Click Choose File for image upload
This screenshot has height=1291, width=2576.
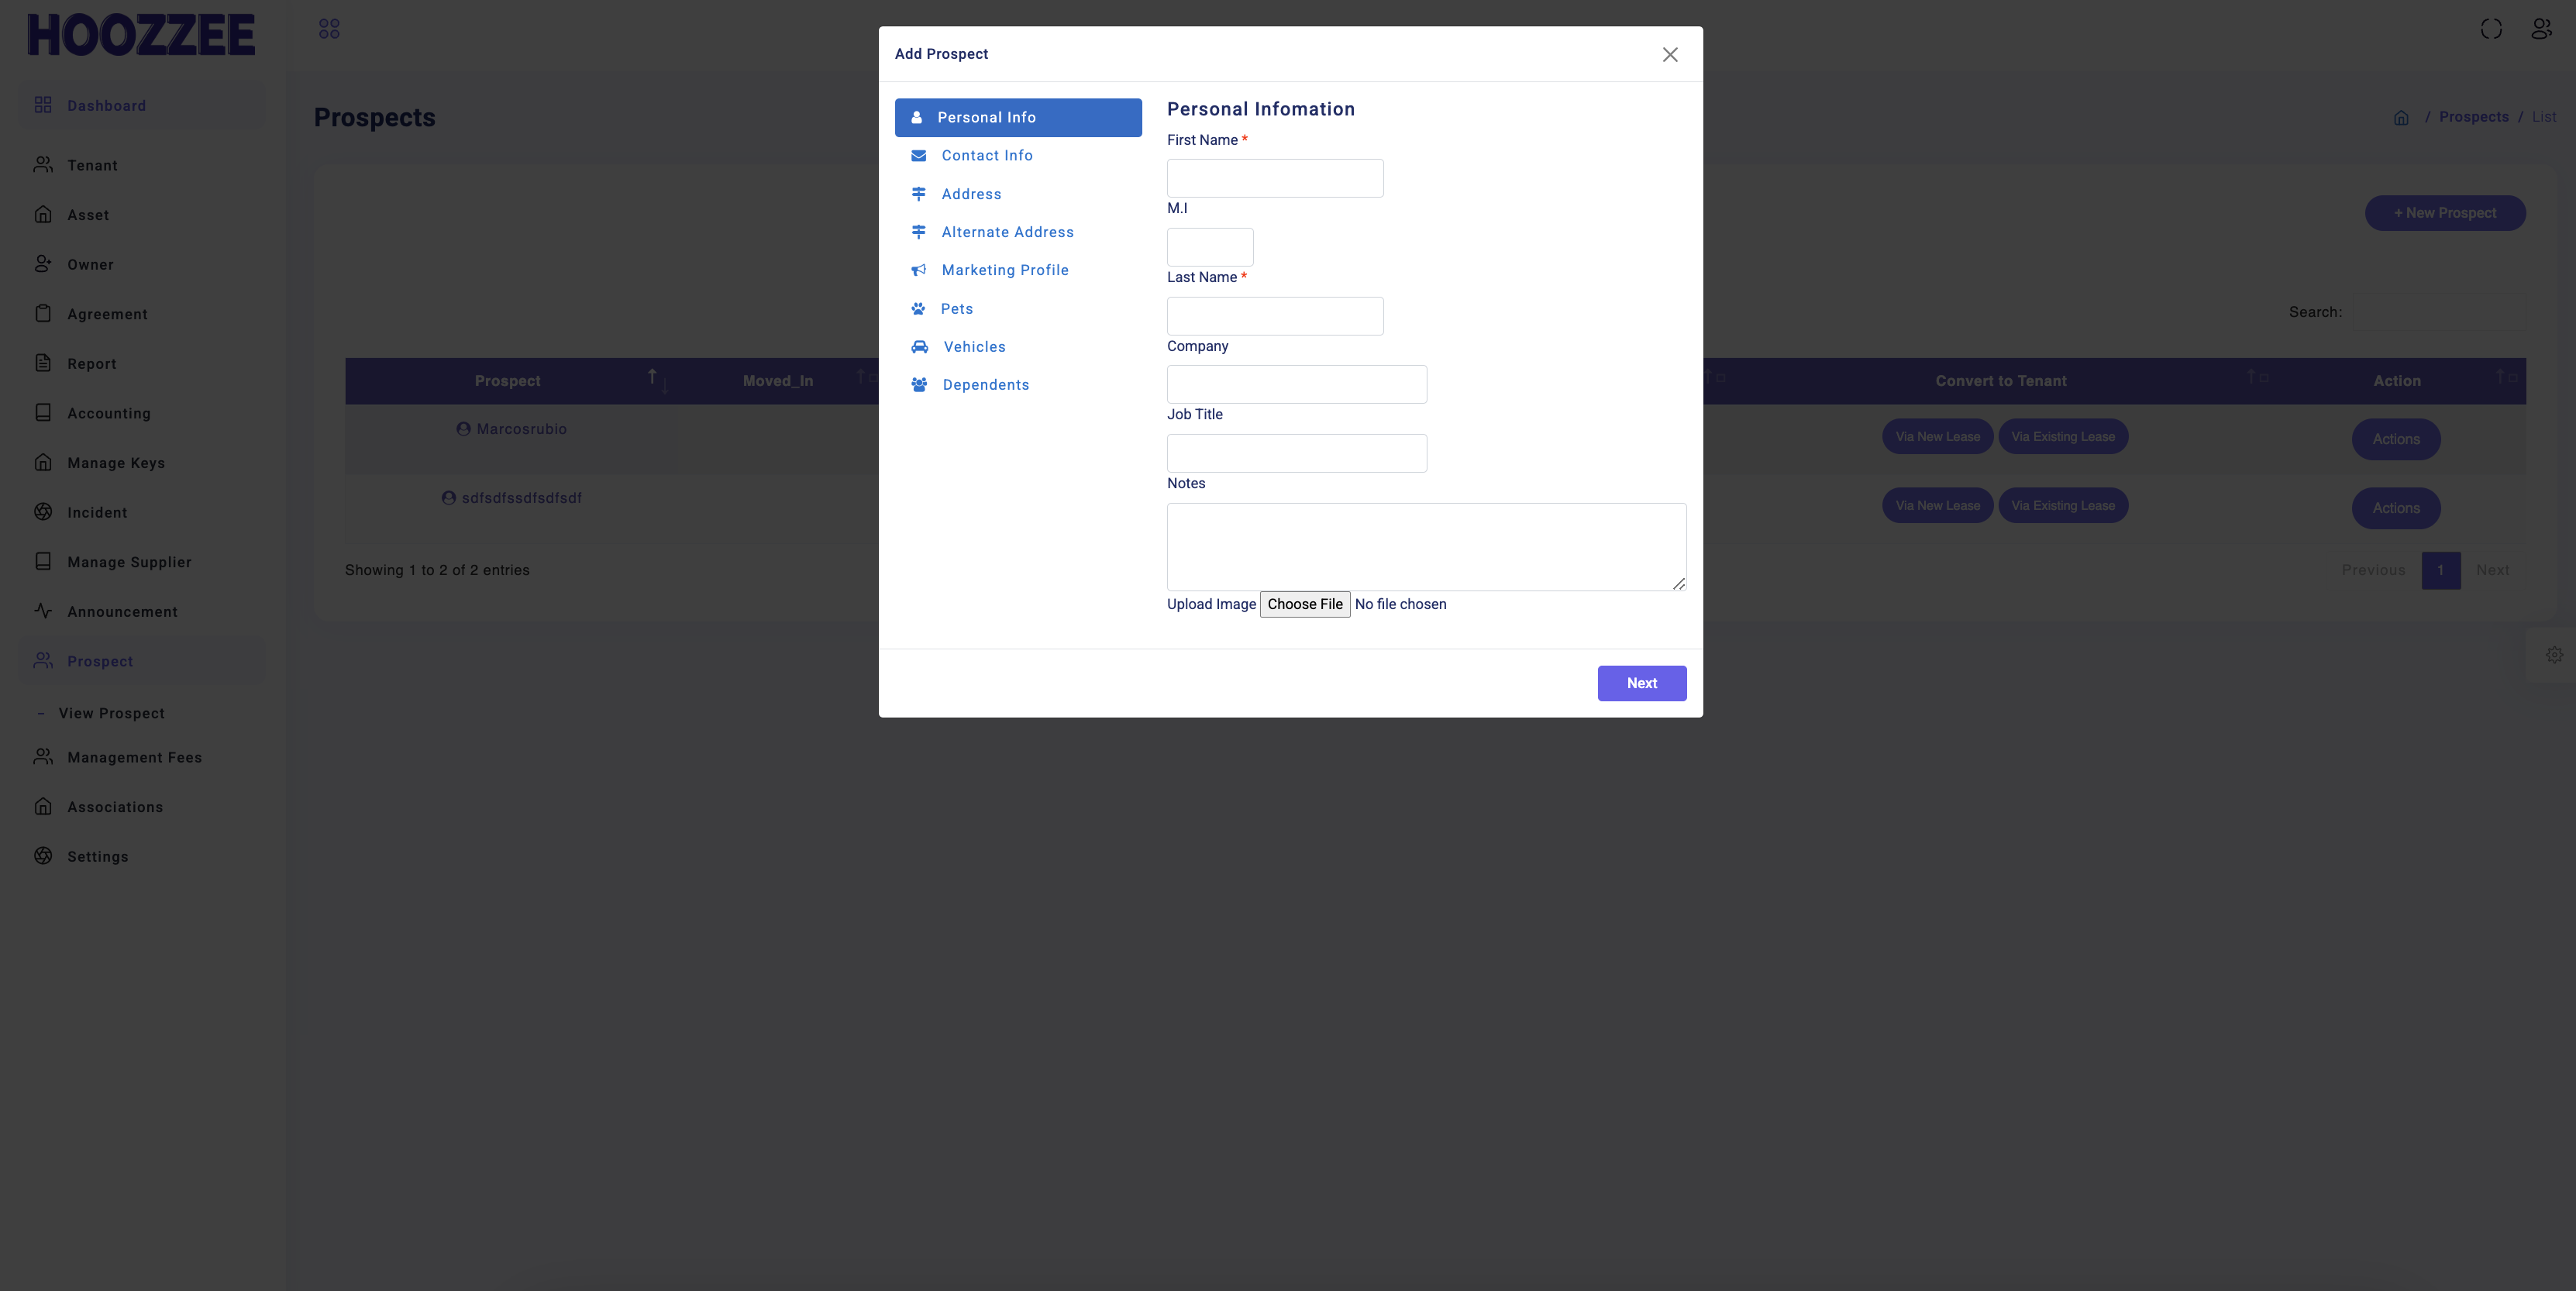(x=1304, y=604)
